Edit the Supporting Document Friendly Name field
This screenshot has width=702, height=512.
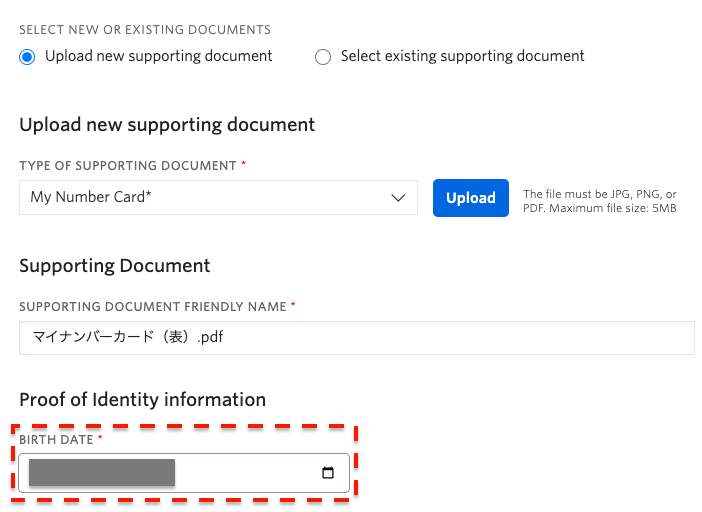tap(357, 337)
